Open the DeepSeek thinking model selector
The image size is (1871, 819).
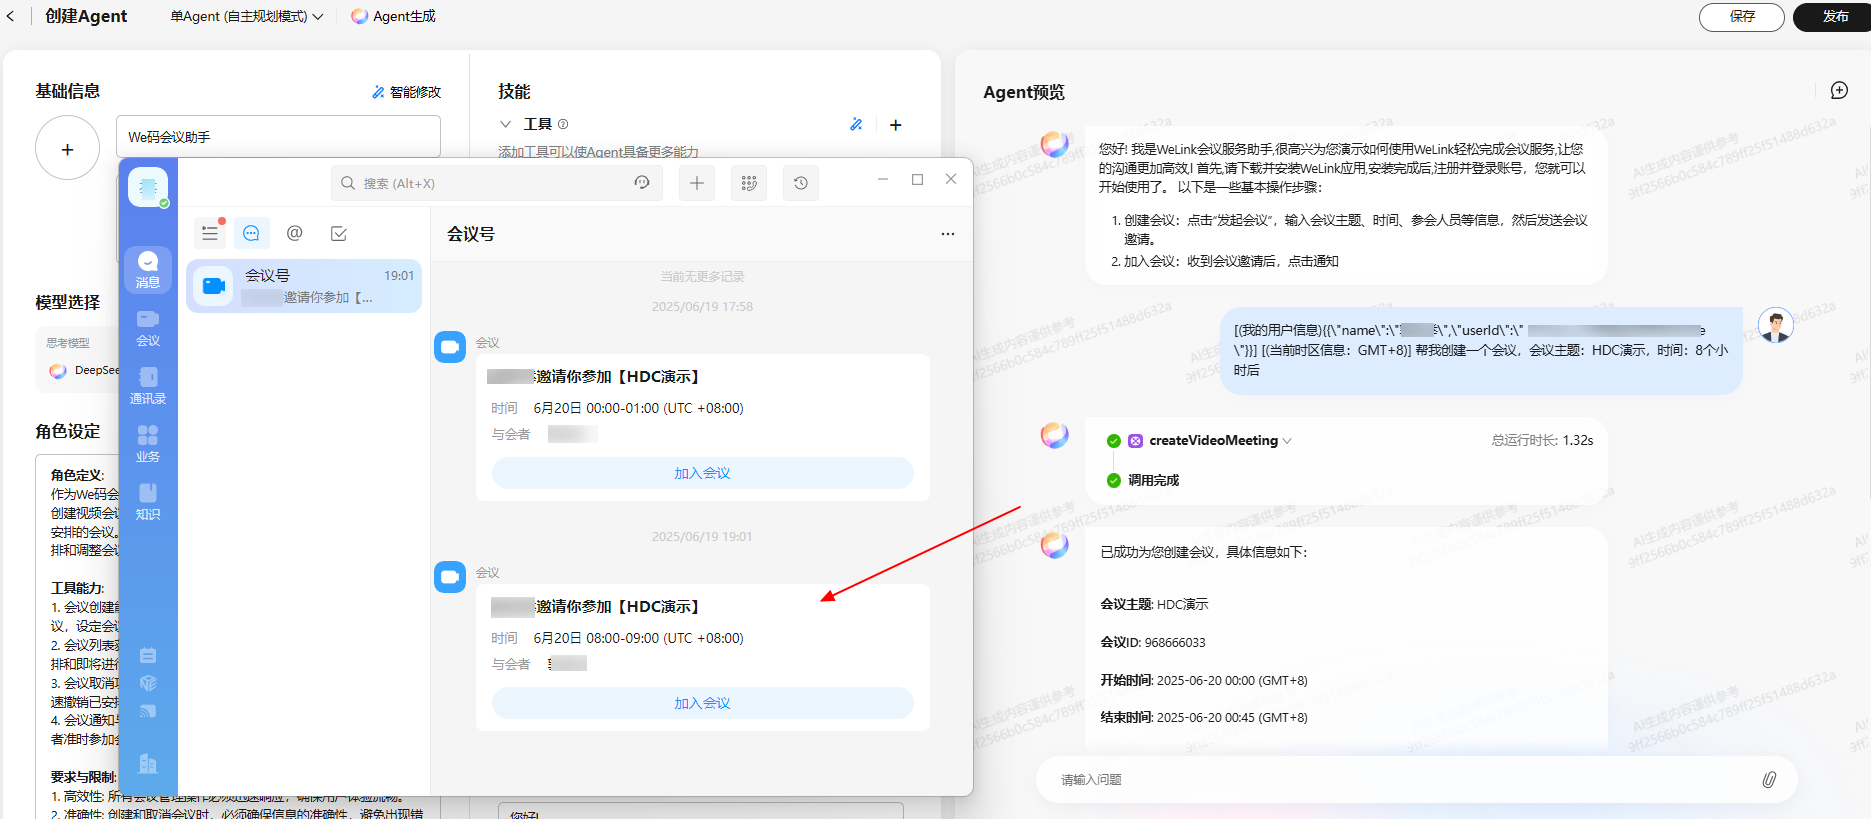click(x=82, y=370)
